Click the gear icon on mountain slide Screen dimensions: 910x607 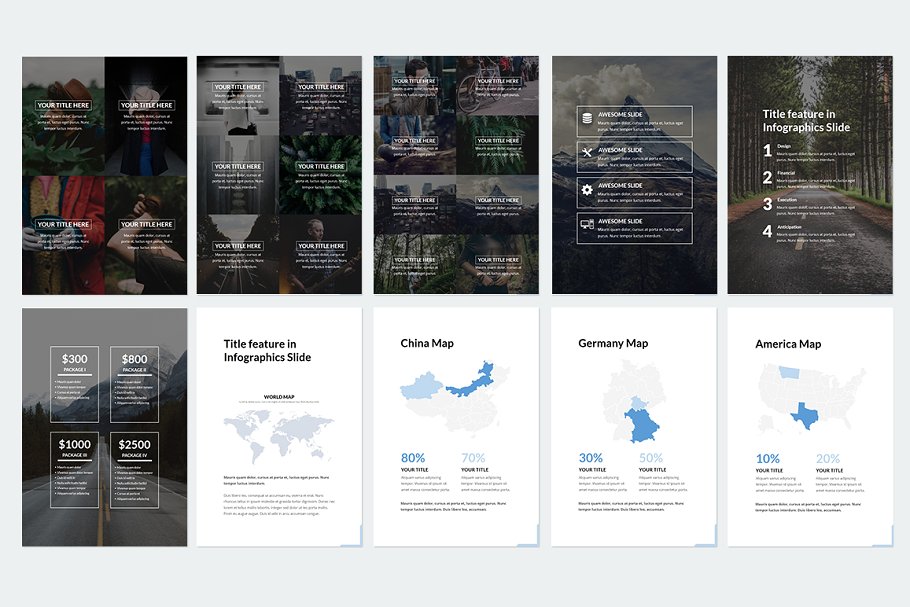pyautogui.click(x=587, y=190)
